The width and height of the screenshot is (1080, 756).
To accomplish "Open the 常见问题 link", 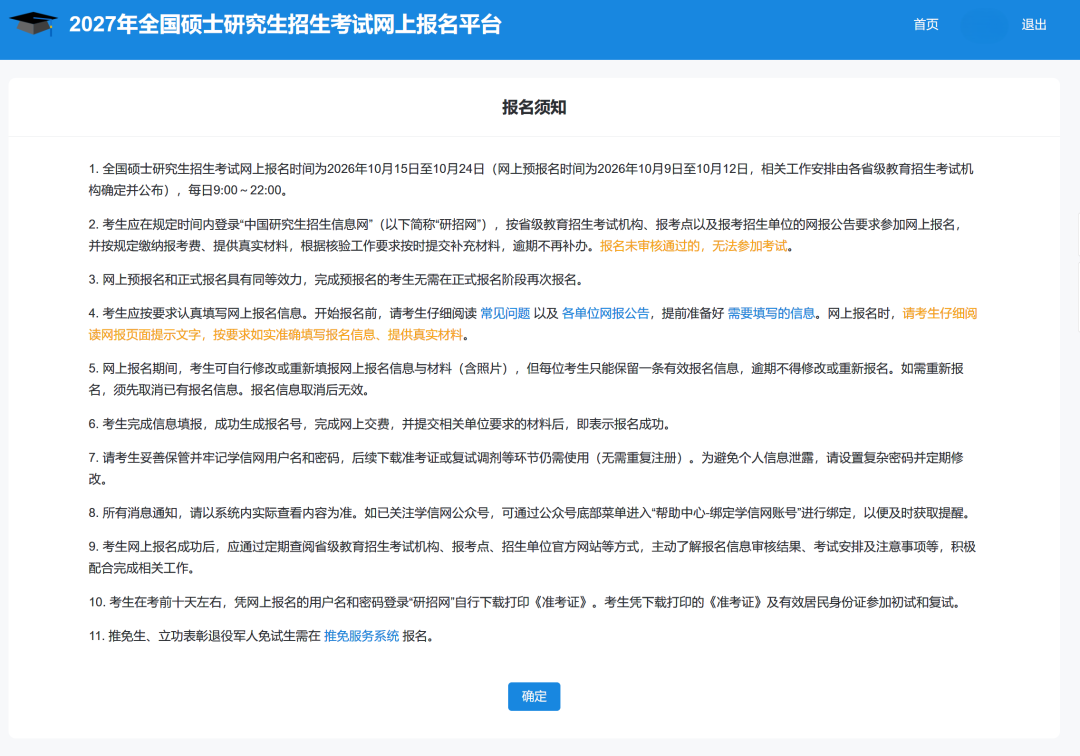I will pos(505,313).
